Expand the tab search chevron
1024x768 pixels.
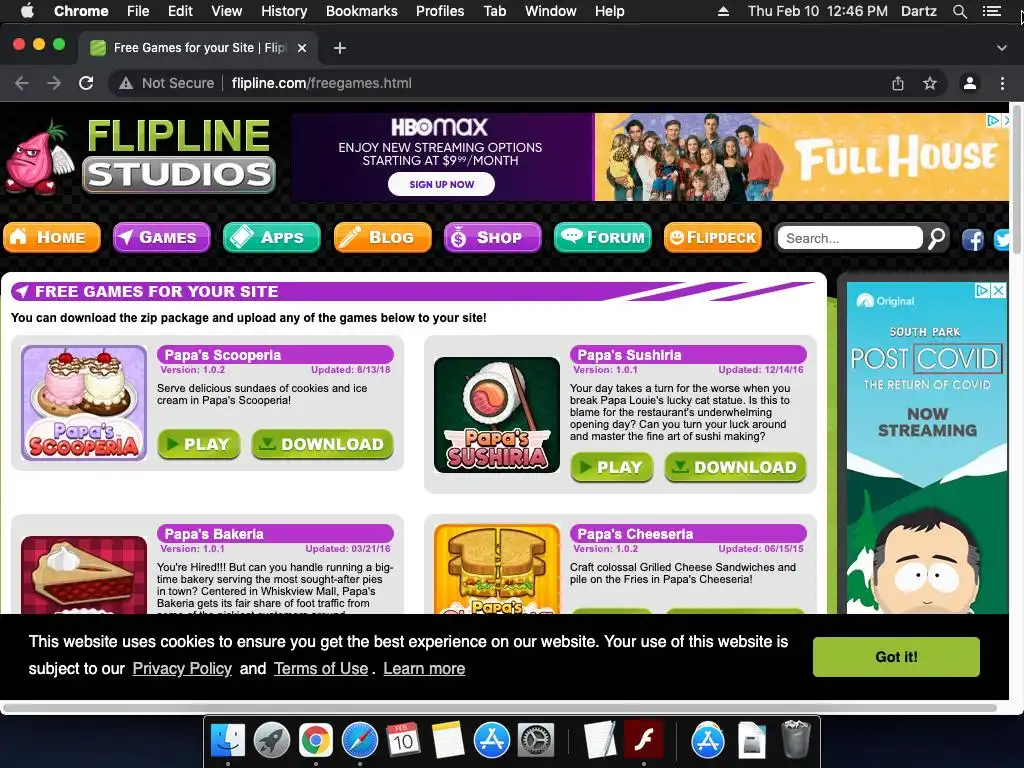click(x=1002, y=48)
